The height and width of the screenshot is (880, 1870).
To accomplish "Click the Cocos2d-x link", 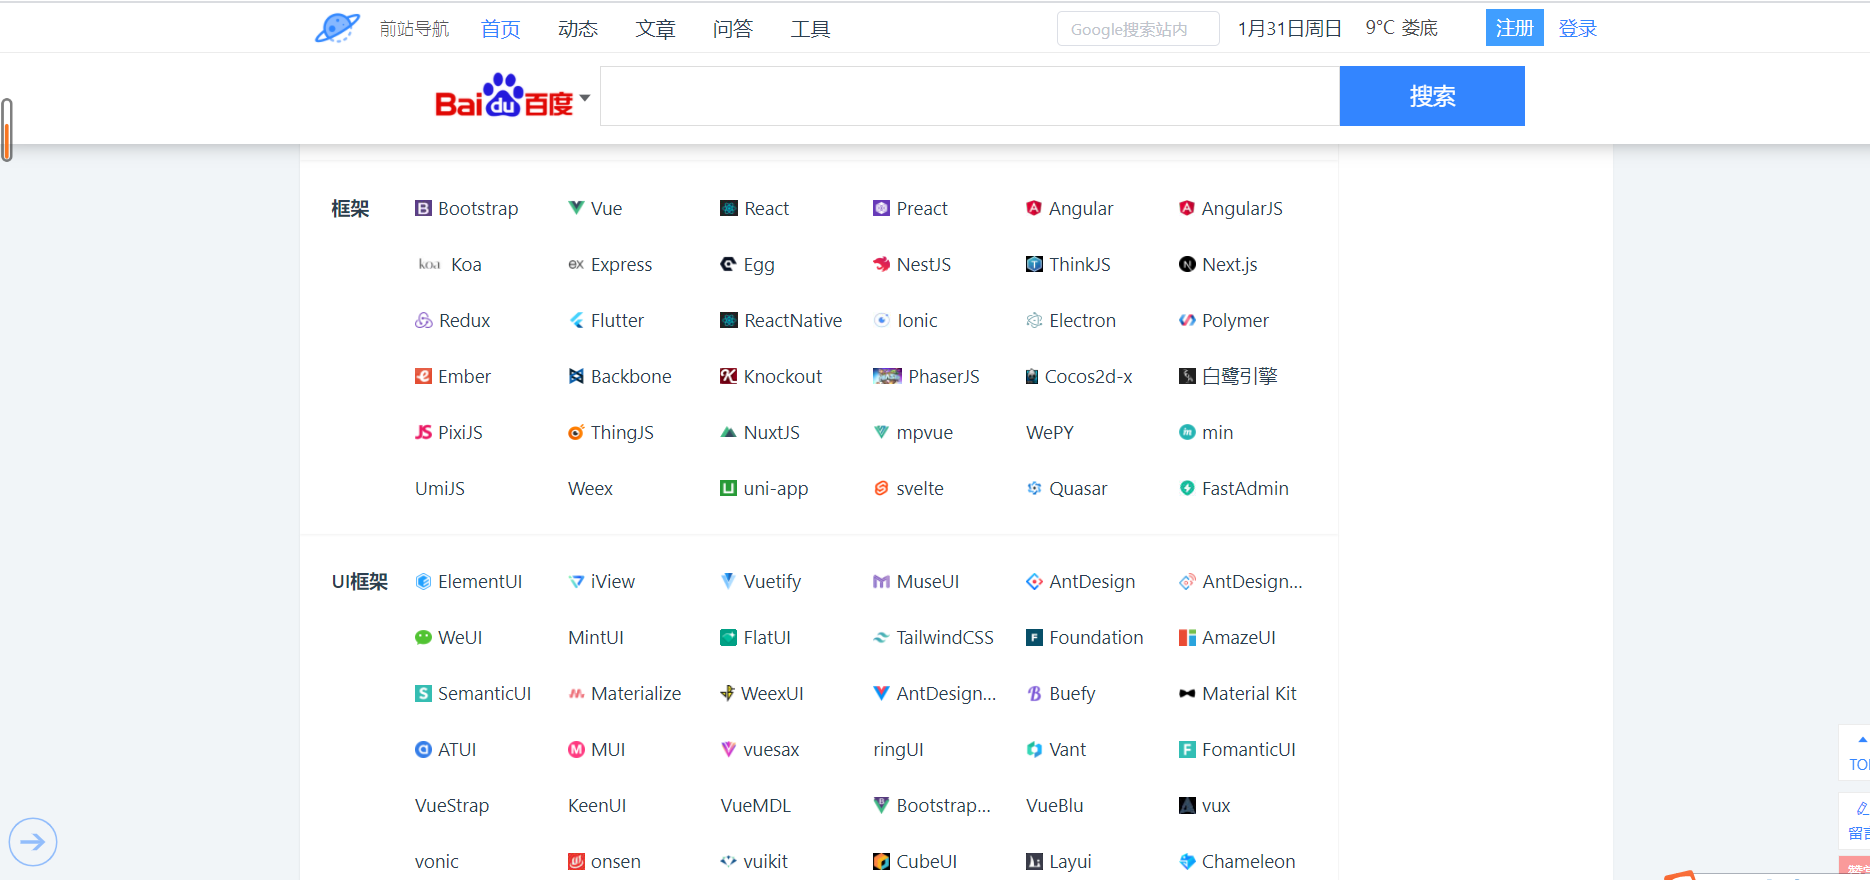I will 1079,376.
